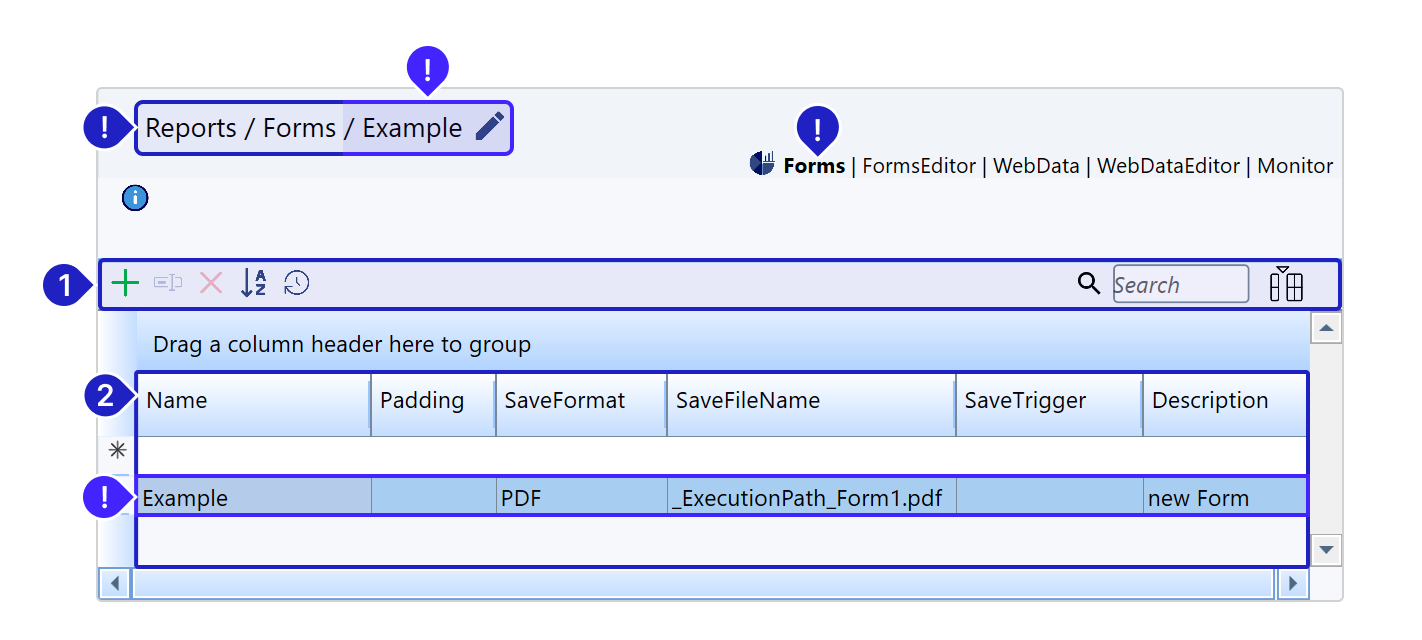Click the vertical scrollbar down arrow
1422x640 pixels.
1326,549
